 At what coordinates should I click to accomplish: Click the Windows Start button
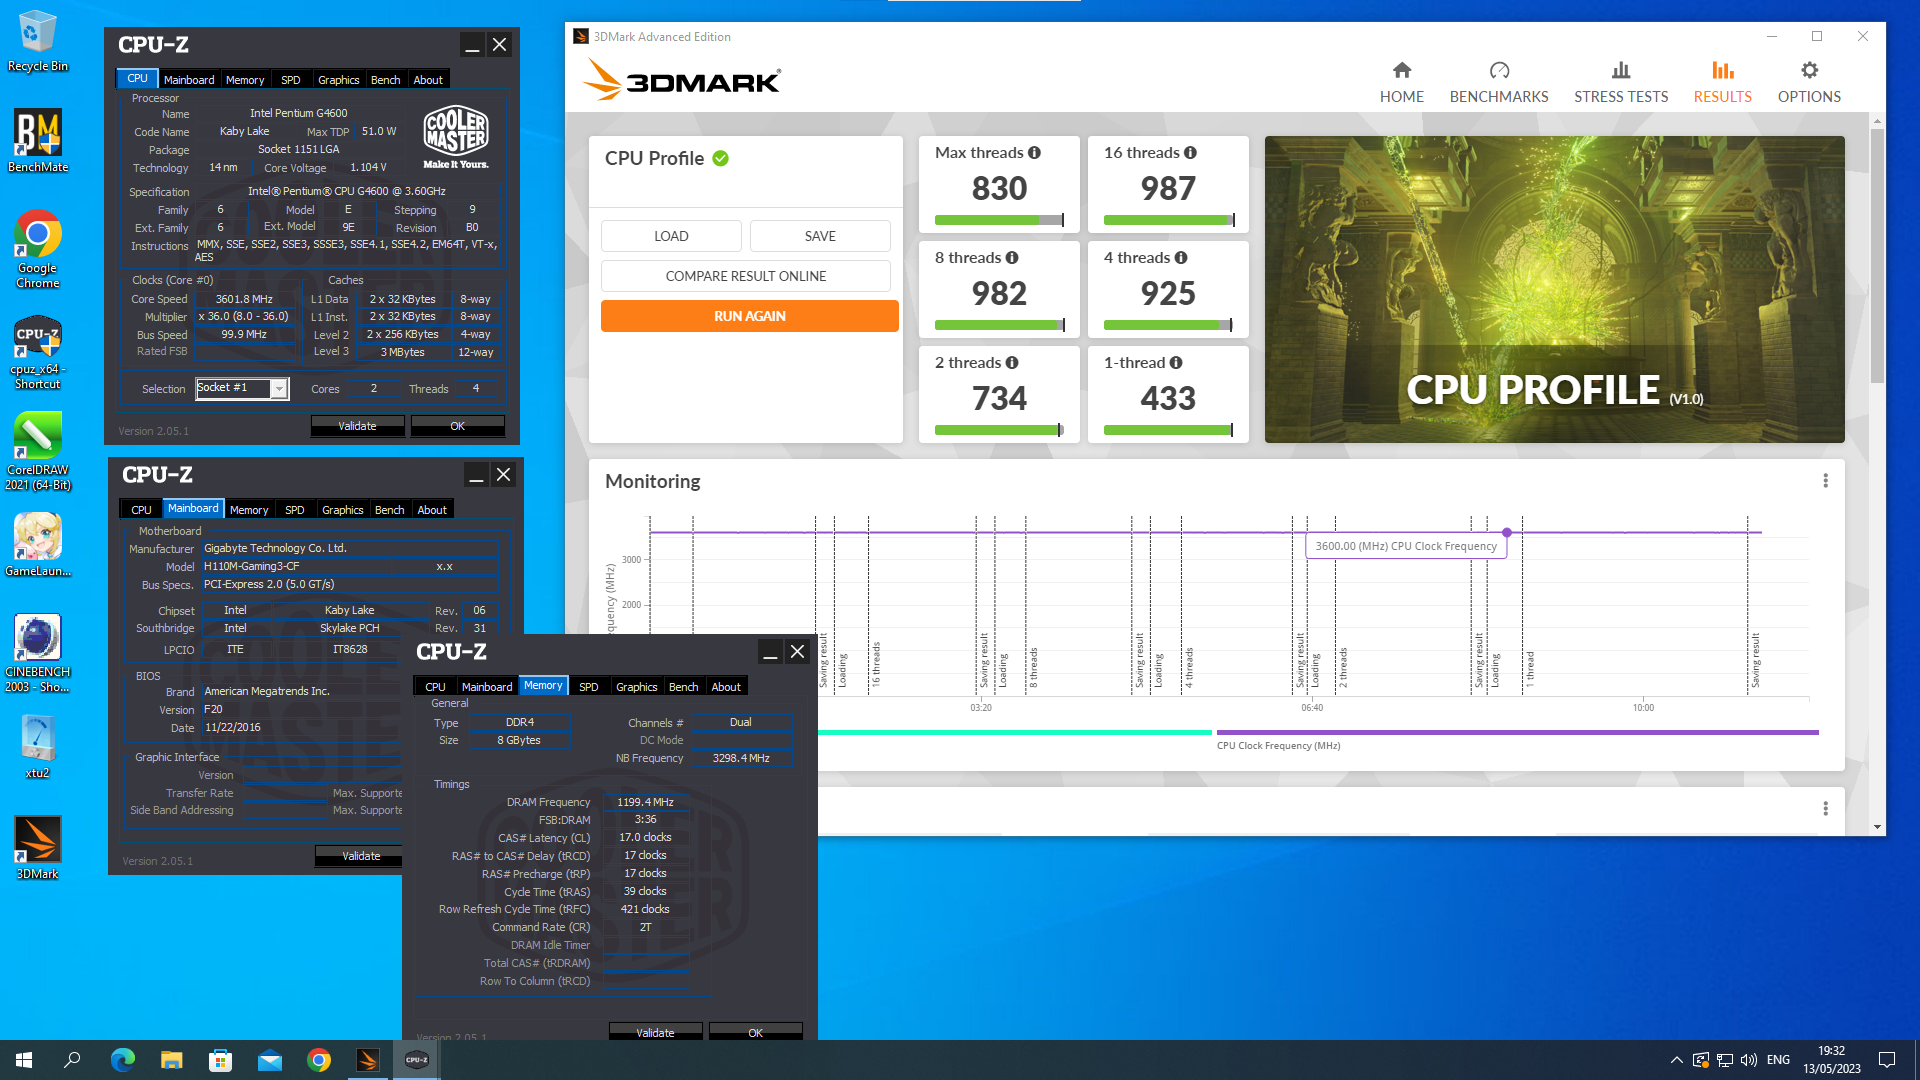point(24,1060)
